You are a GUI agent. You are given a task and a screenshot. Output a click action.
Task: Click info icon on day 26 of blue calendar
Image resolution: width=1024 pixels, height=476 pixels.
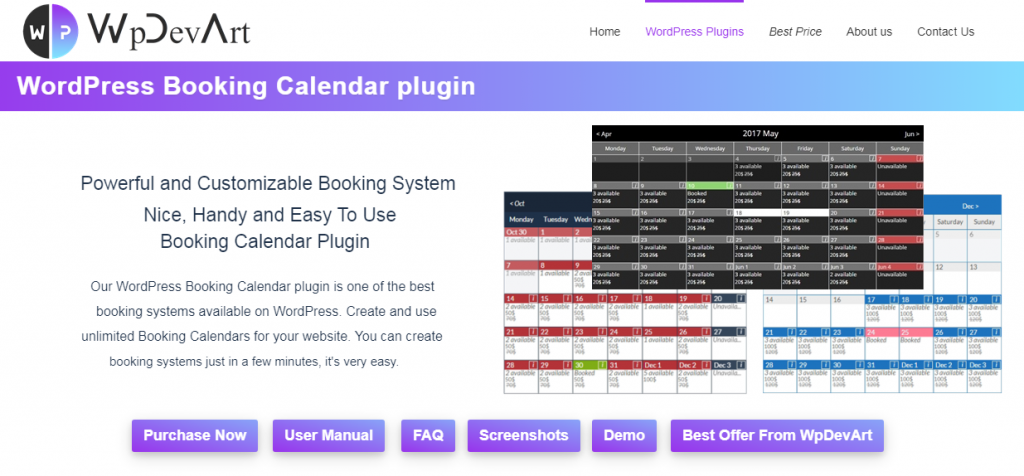point(961,332)
